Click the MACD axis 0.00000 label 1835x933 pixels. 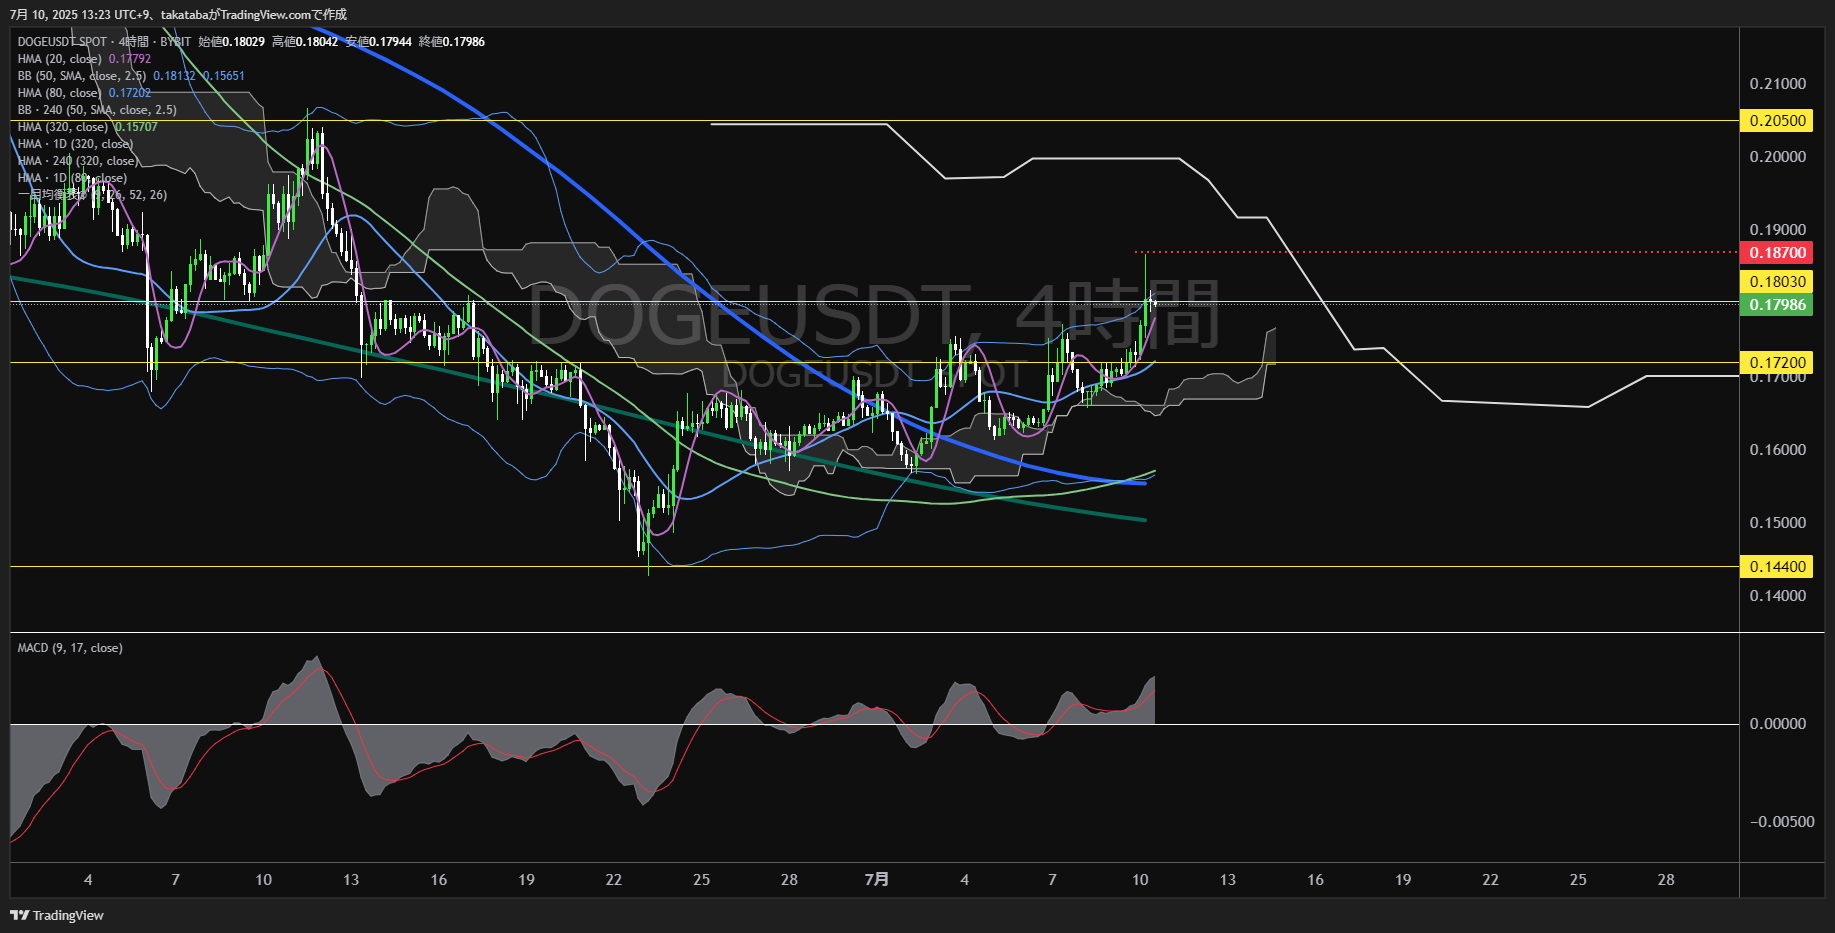1778,724
